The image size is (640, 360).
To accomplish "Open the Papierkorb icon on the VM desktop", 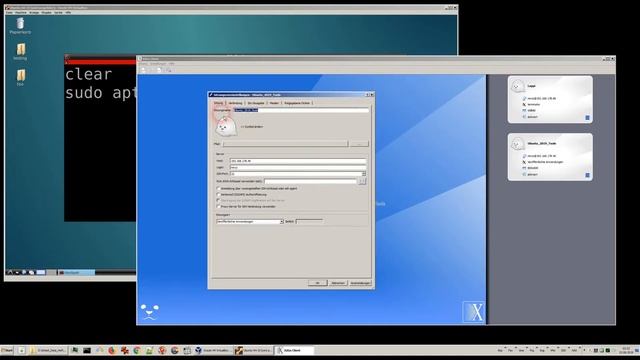I will 20,26.
